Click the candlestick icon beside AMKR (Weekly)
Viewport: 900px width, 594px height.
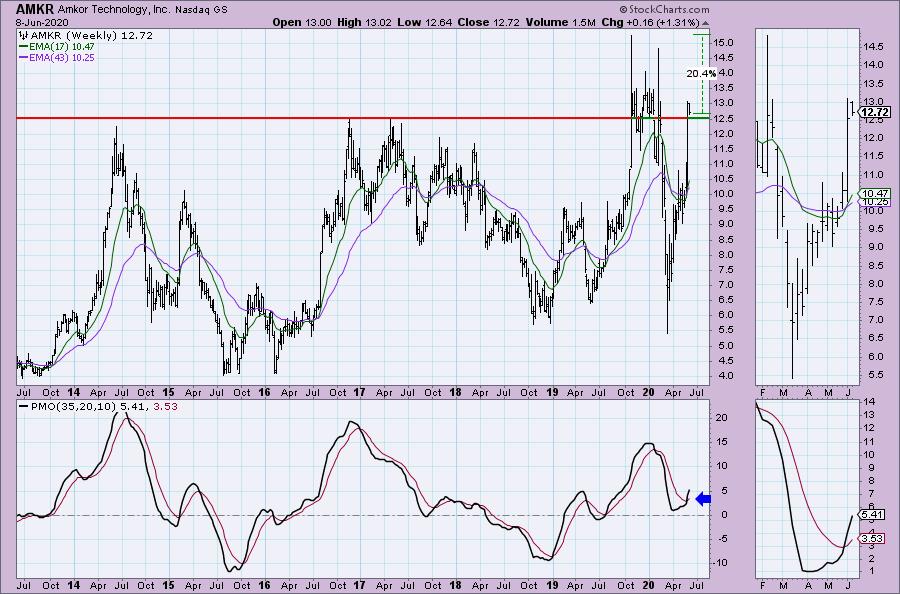point(25,35)
